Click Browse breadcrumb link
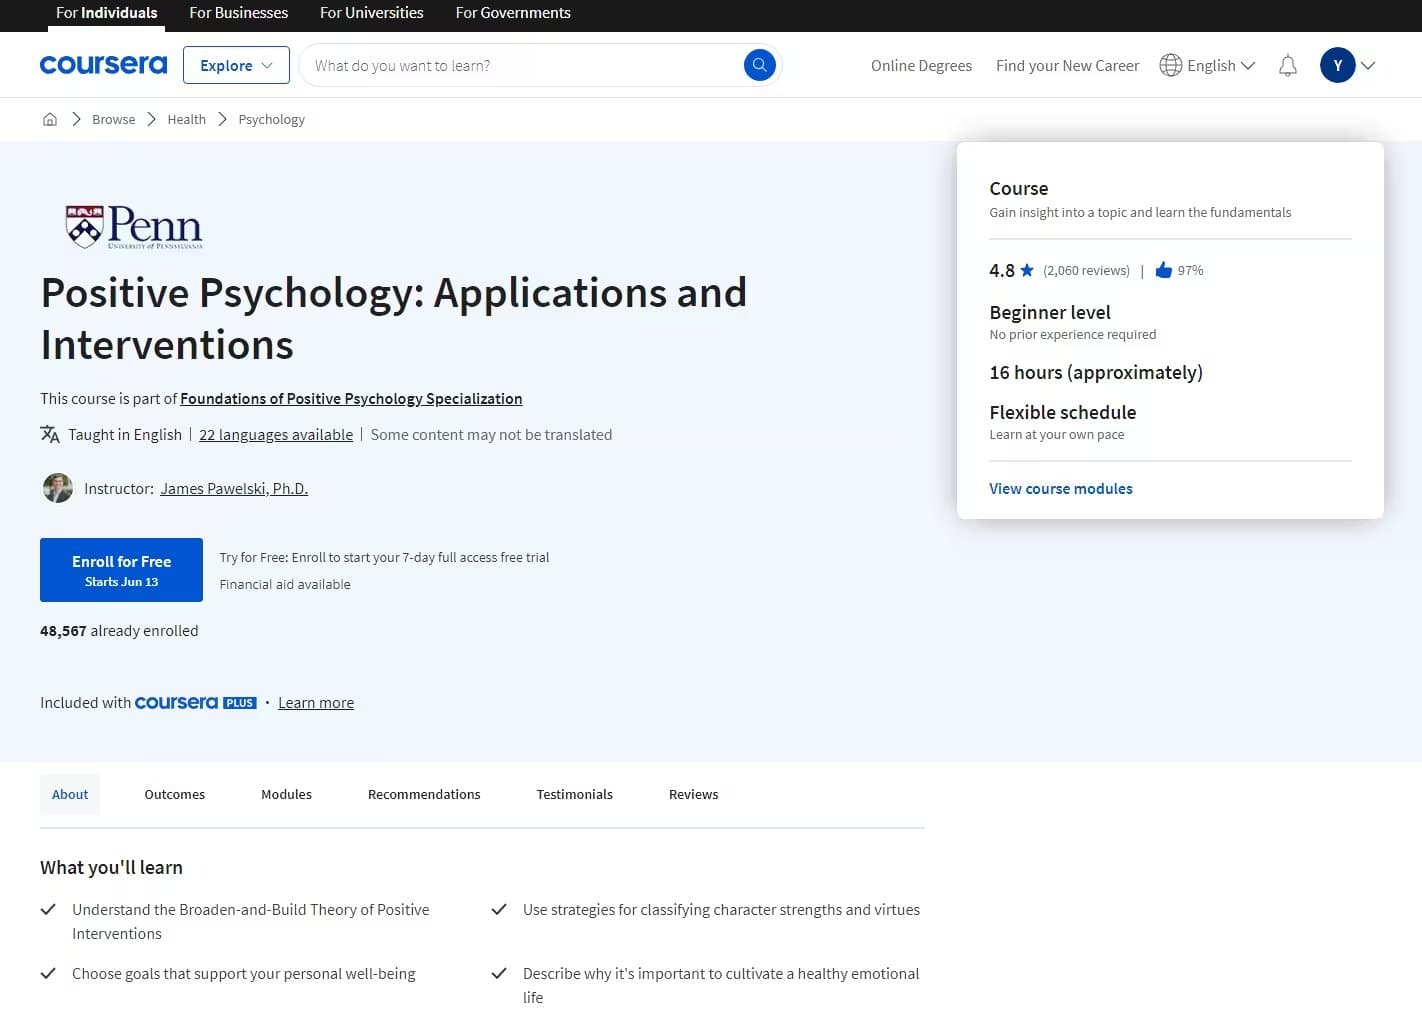 click(113, 119)
